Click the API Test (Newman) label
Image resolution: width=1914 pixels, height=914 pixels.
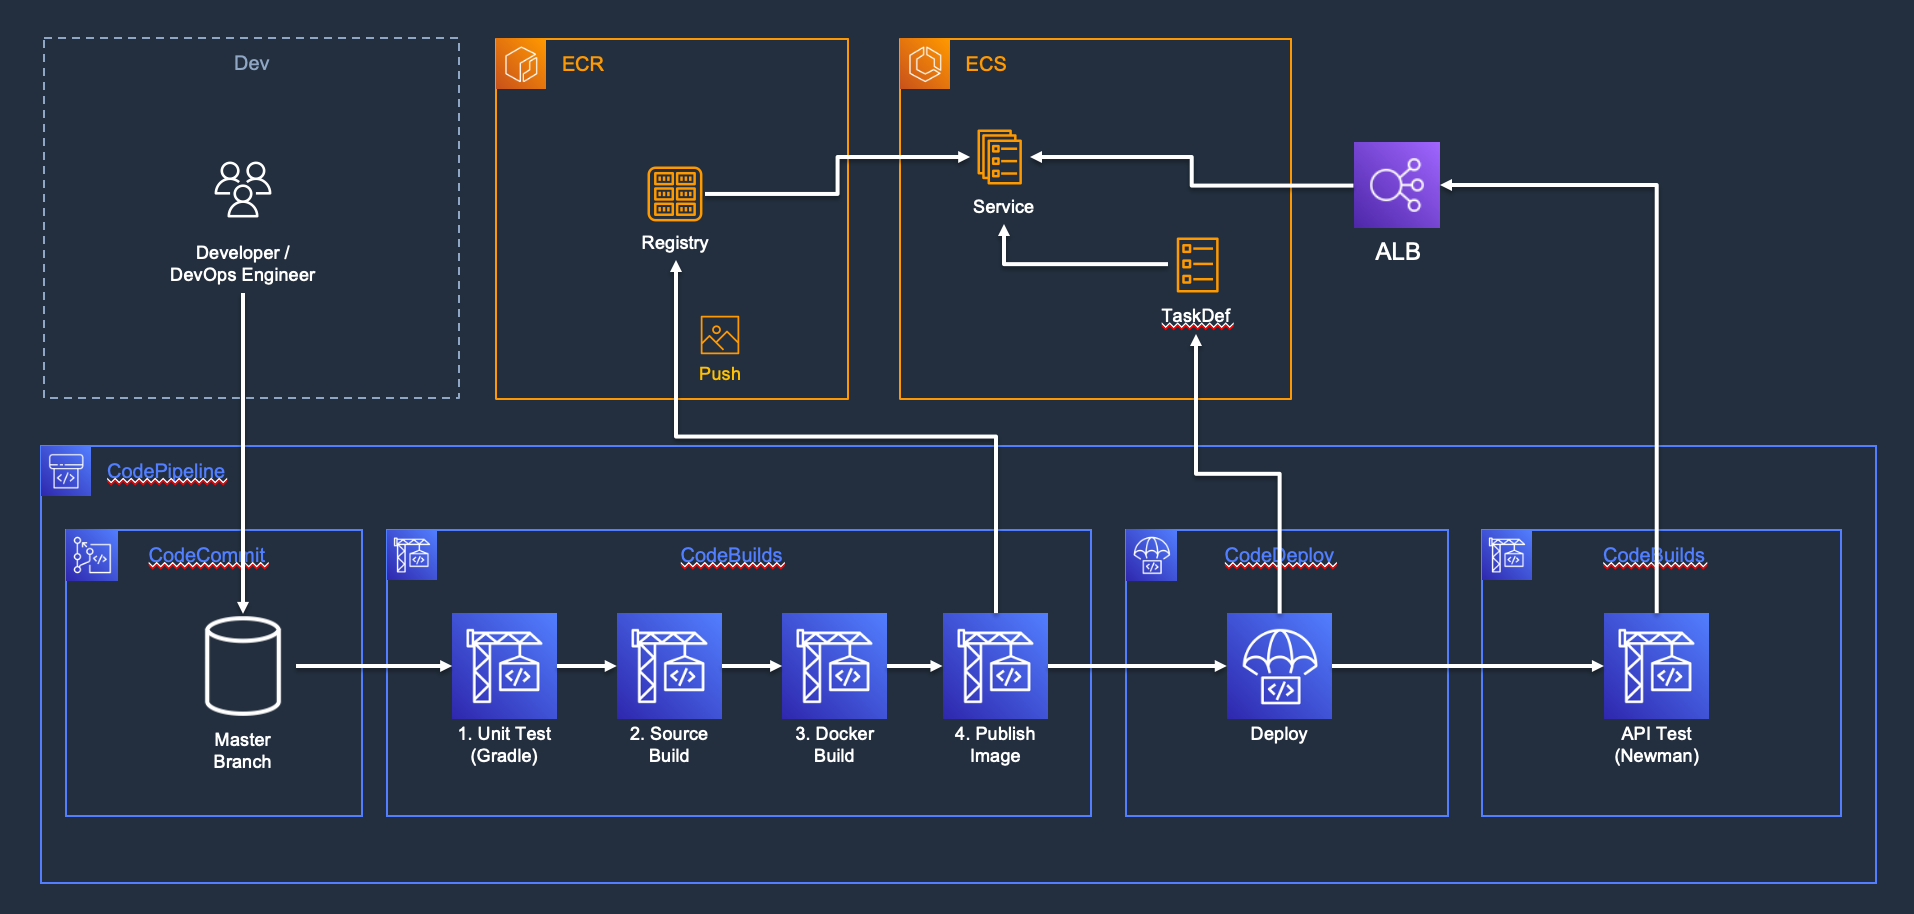(x=1656, y=745)
